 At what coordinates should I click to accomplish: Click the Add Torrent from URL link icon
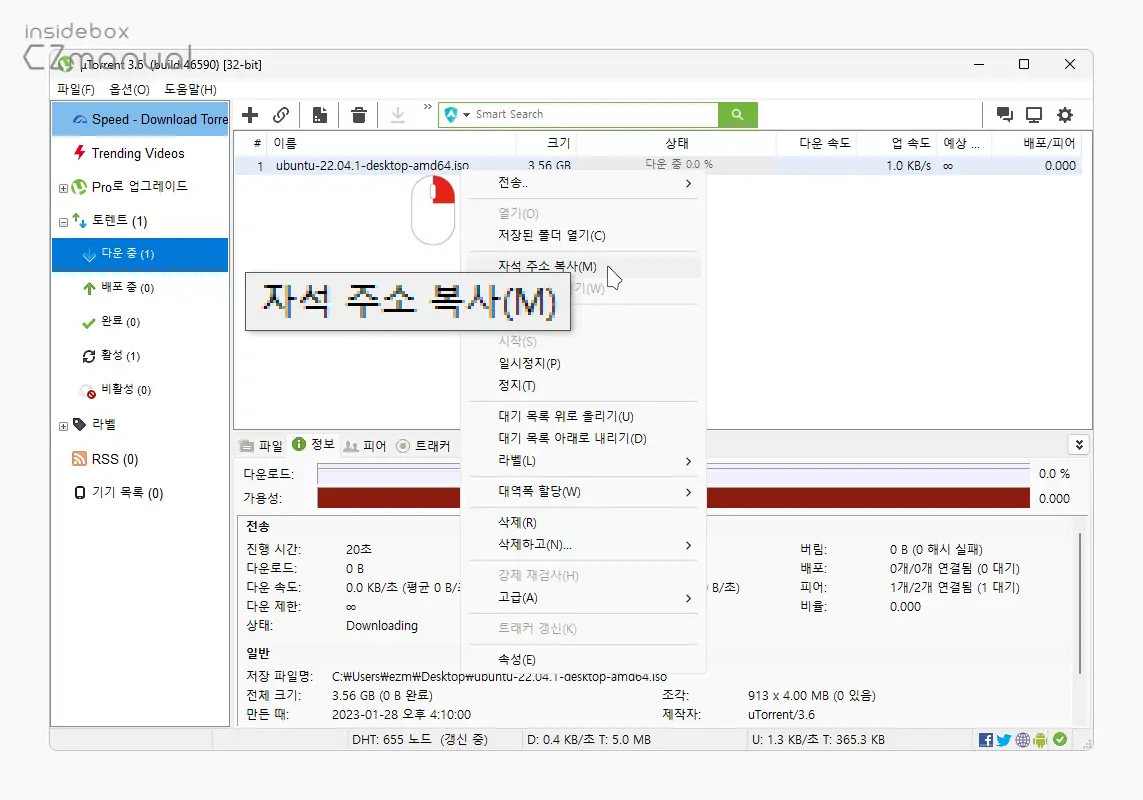[x=281, y=114]
